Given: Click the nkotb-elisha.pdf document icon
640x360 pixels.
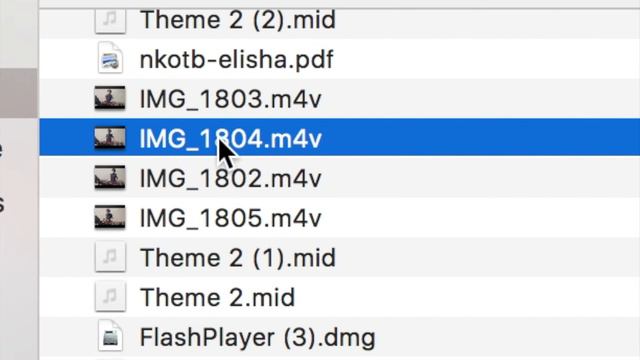Looking at the screenshot, I should (x=110, y=59).
